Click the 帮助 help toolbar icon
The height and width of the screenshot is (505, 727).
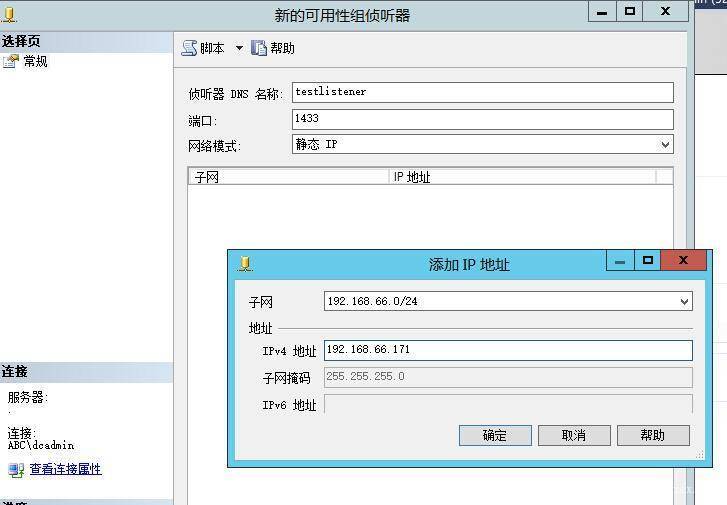click(259, 48)
